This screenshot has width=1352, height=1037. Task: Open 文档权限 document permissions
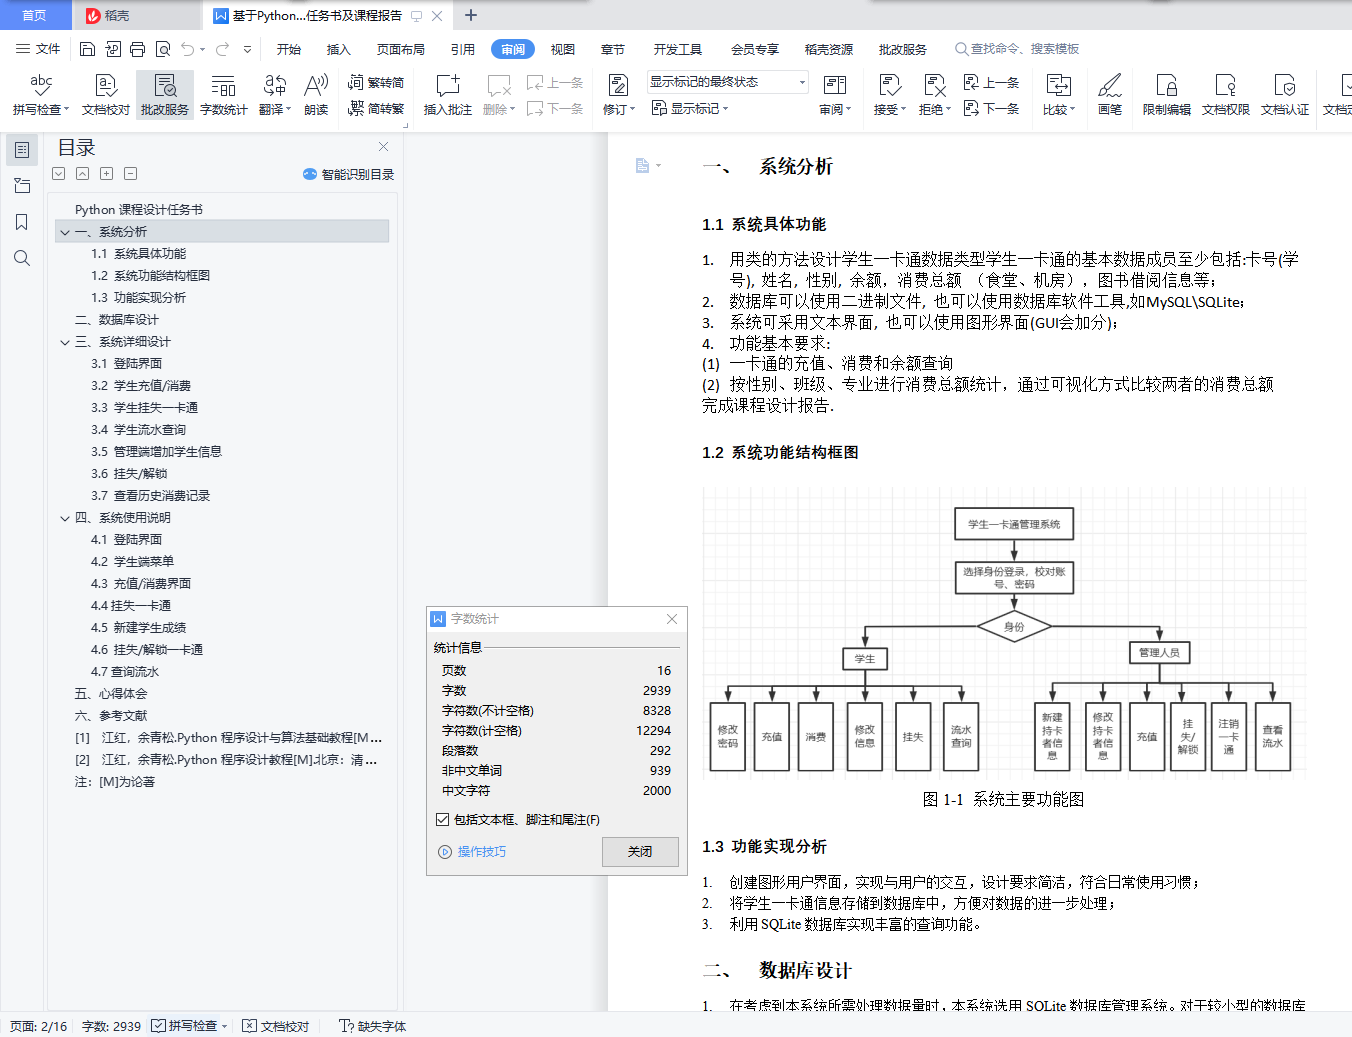pos(1226,95)
